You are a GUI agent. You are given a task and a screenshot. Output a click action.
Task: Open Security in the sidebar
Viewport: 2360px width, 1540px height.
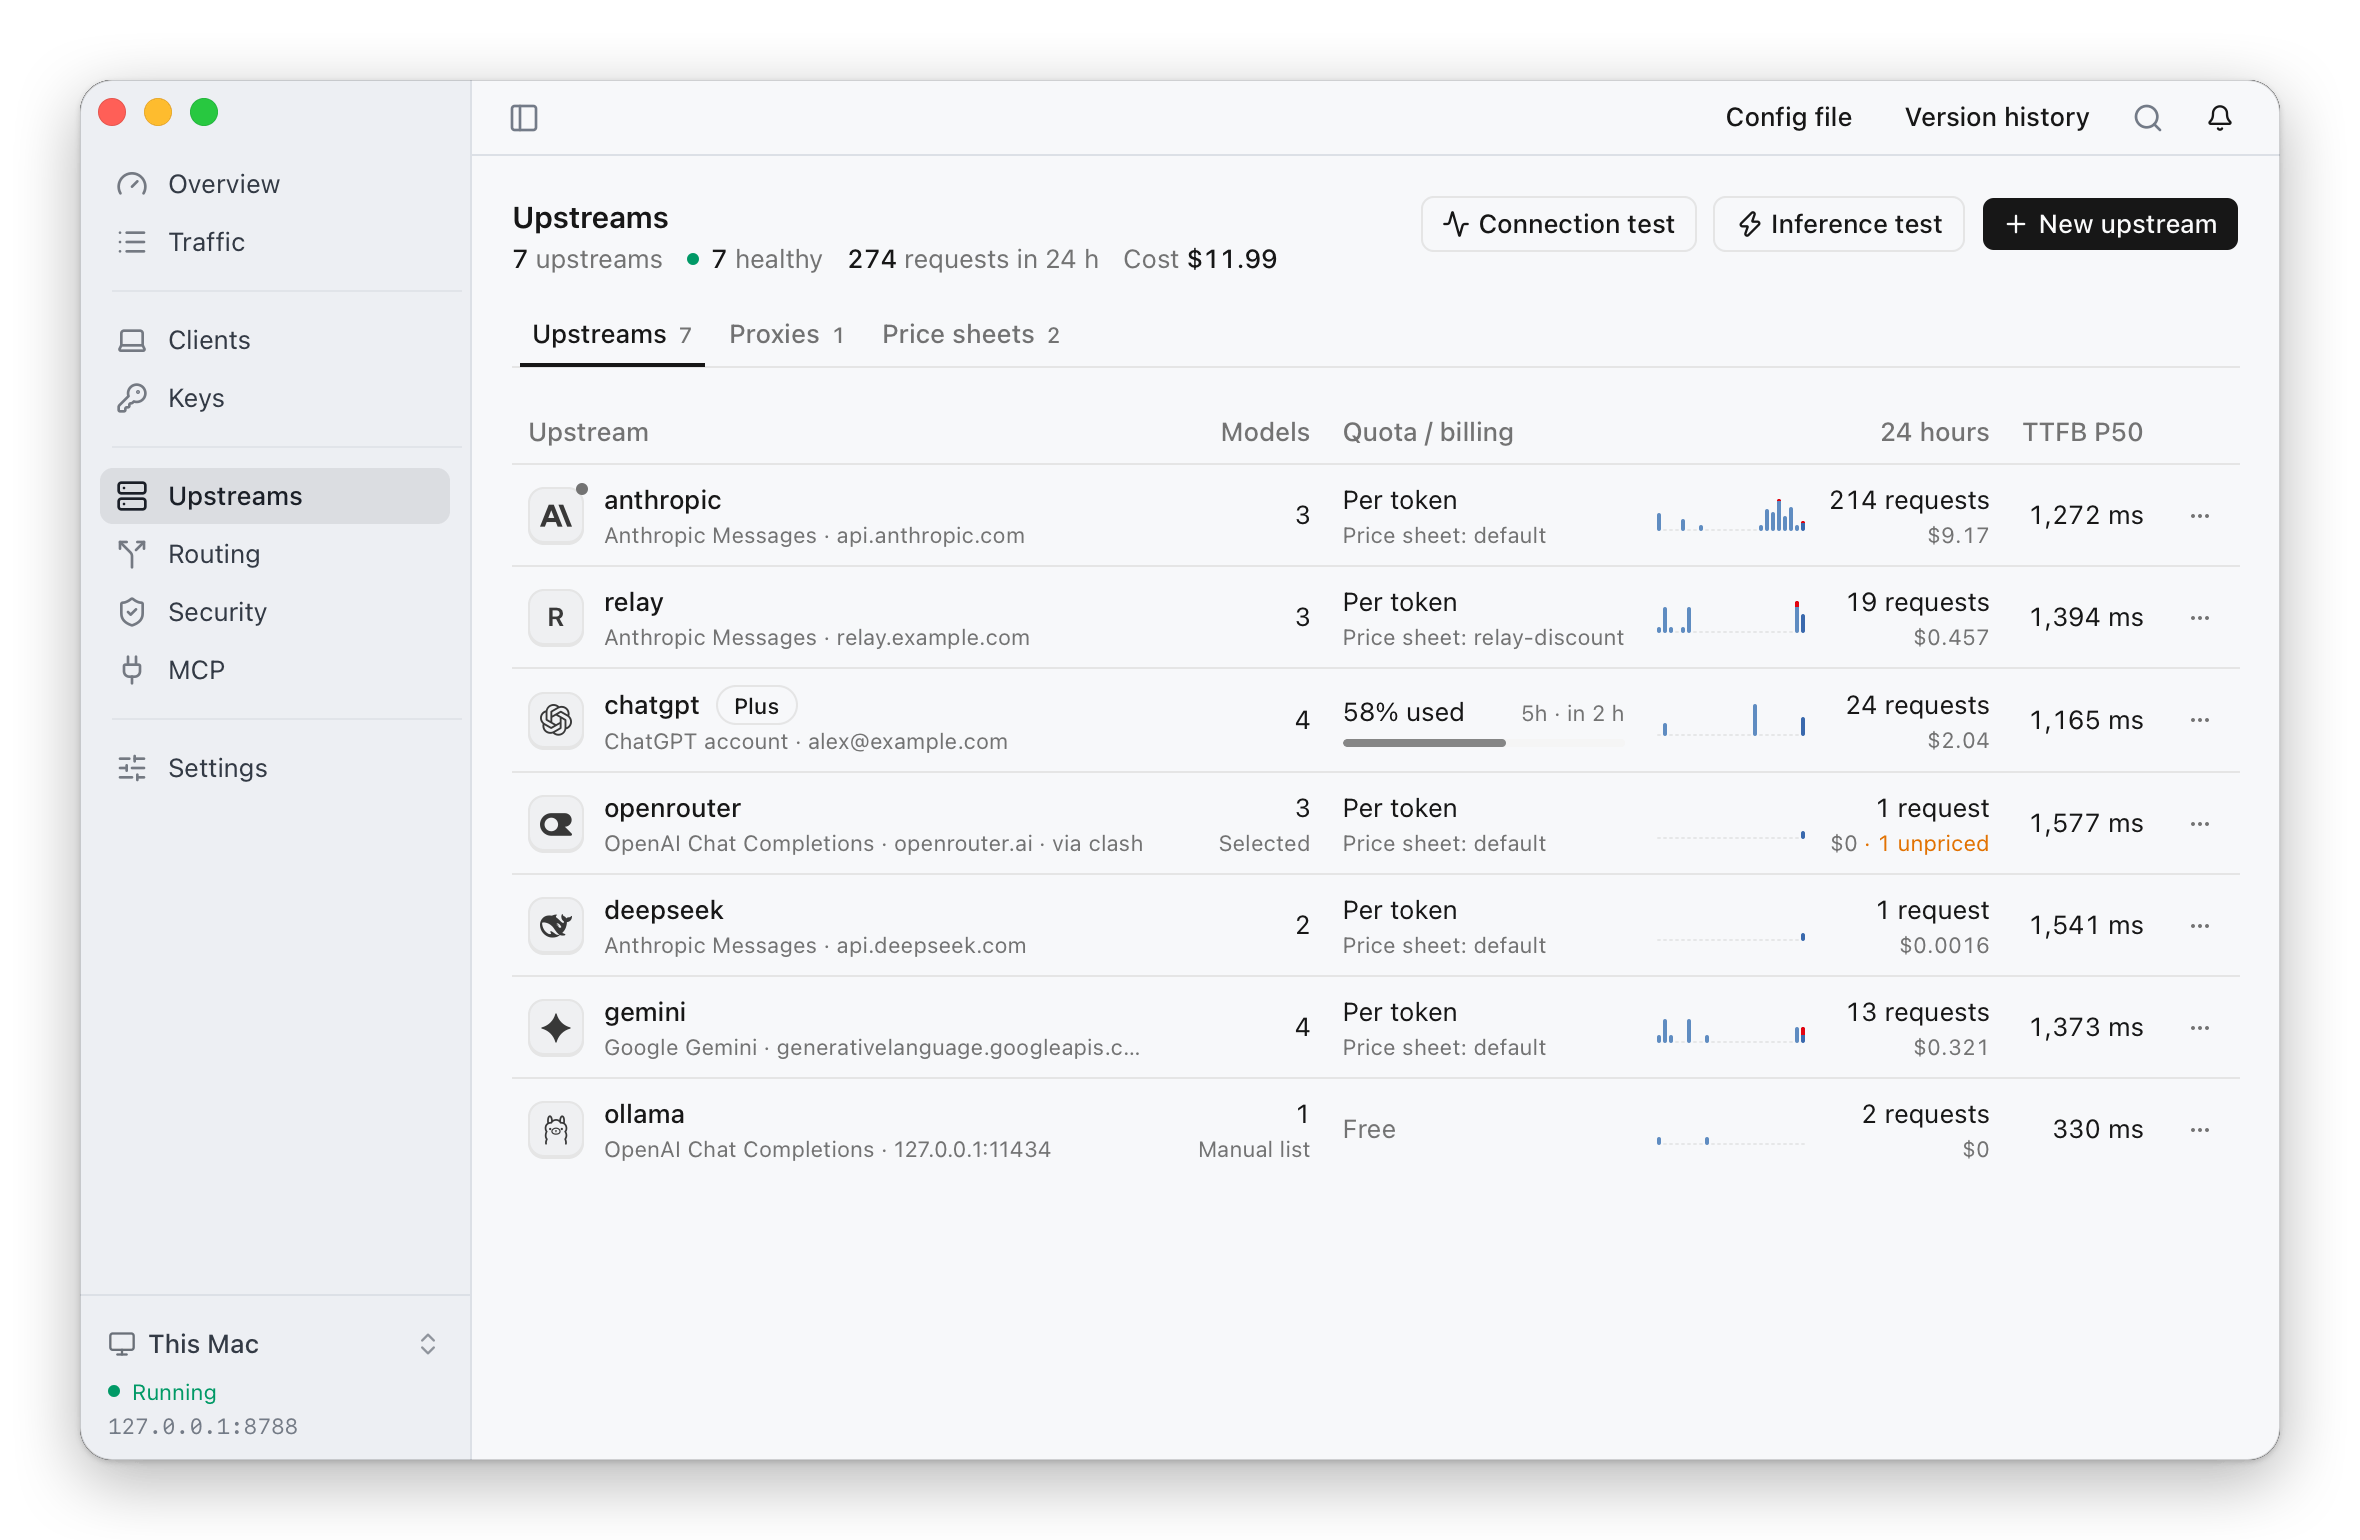(275, 612)
